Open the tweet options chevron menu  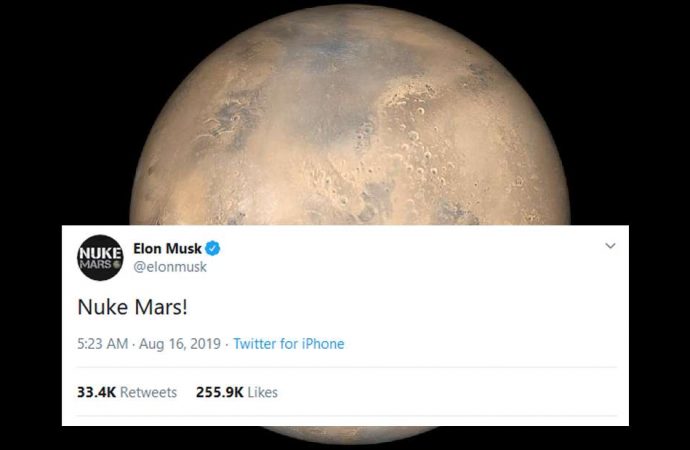611,246
